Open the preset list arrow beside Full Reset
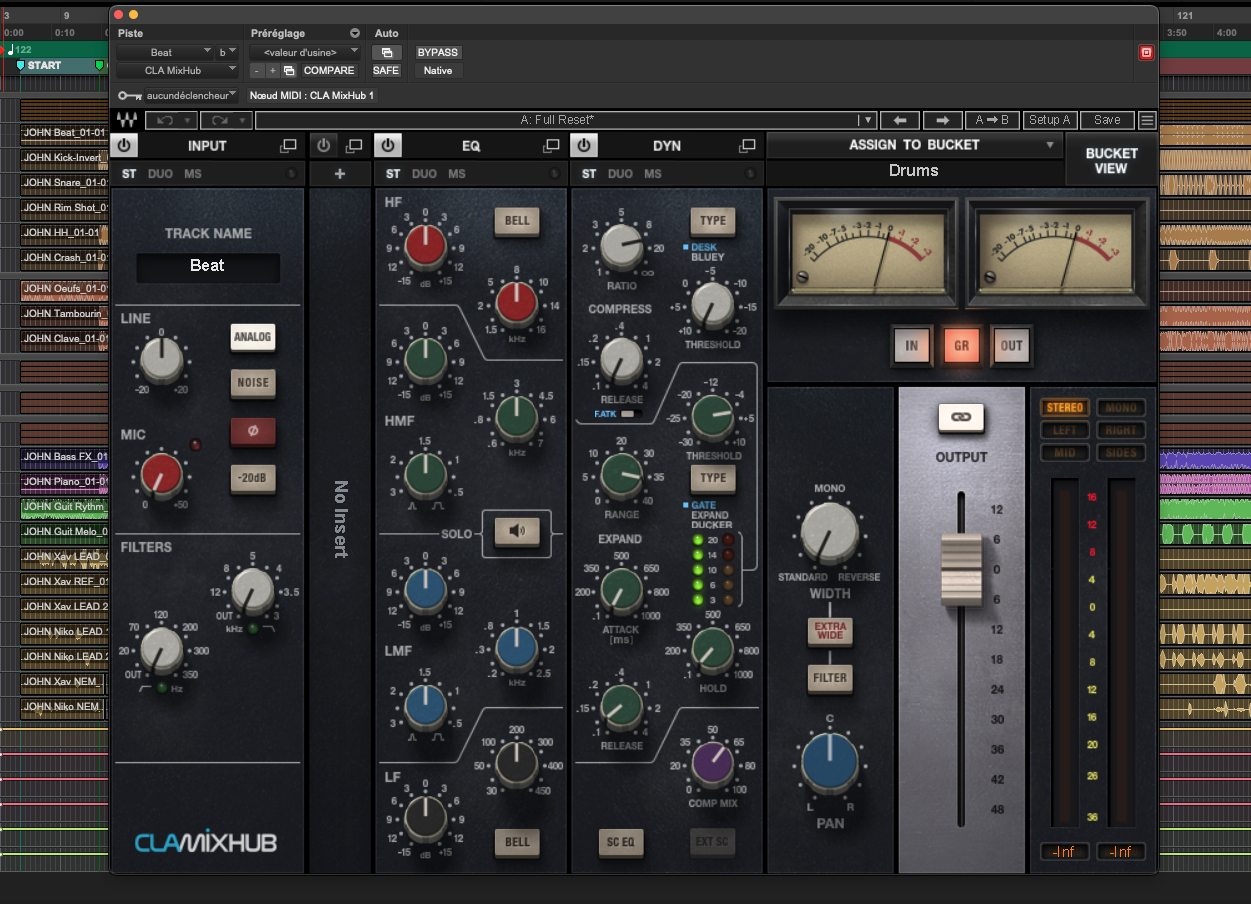Image resolution: width=1251 pixels, height=904 pixels. point(868,120)
